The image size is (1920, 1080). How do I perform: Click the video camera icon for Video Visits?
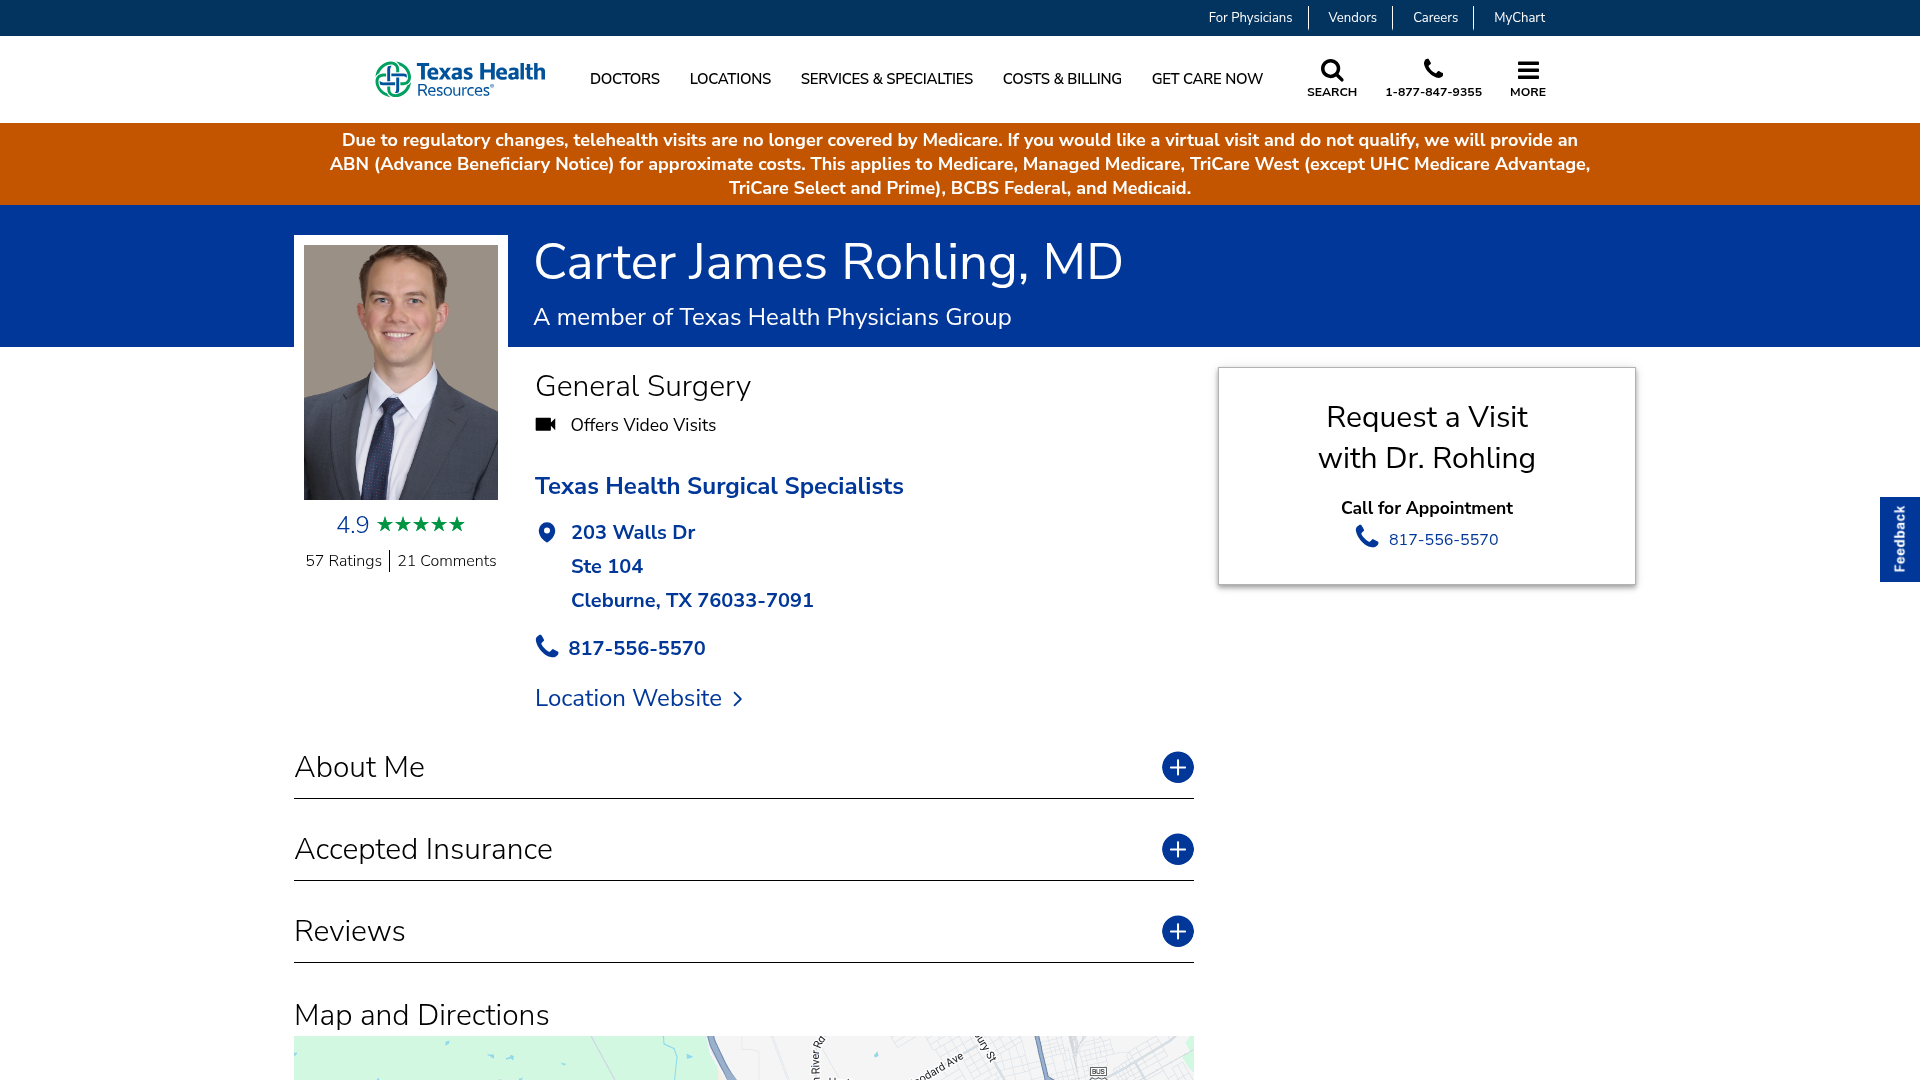546,424
